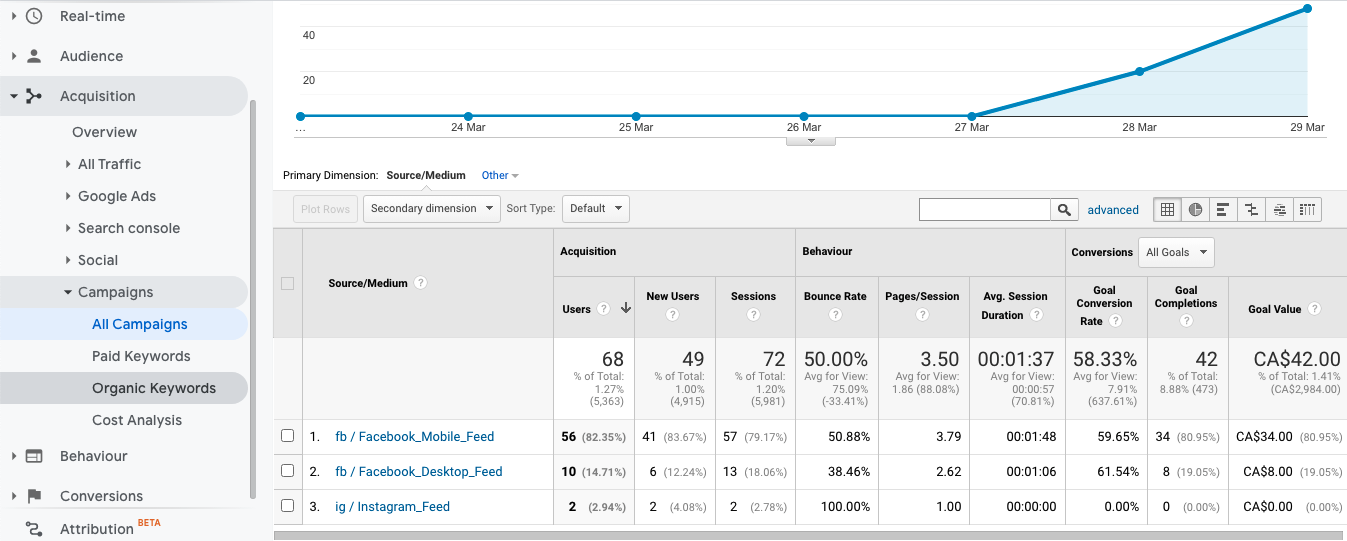
Task: Click the advanced filter link
Action: click(1113, 210)
